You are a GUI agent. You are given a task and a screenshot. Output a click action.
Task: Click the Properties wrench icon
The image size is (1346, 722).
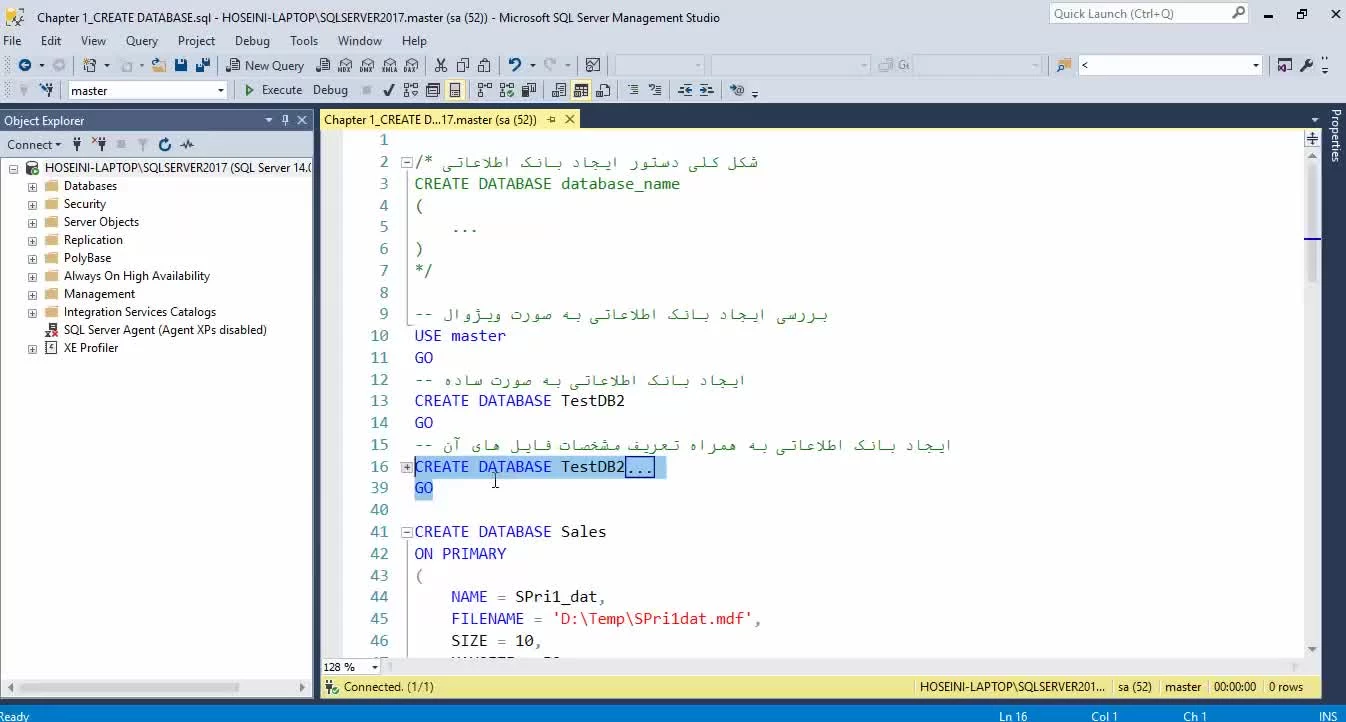click(1307, 65)
